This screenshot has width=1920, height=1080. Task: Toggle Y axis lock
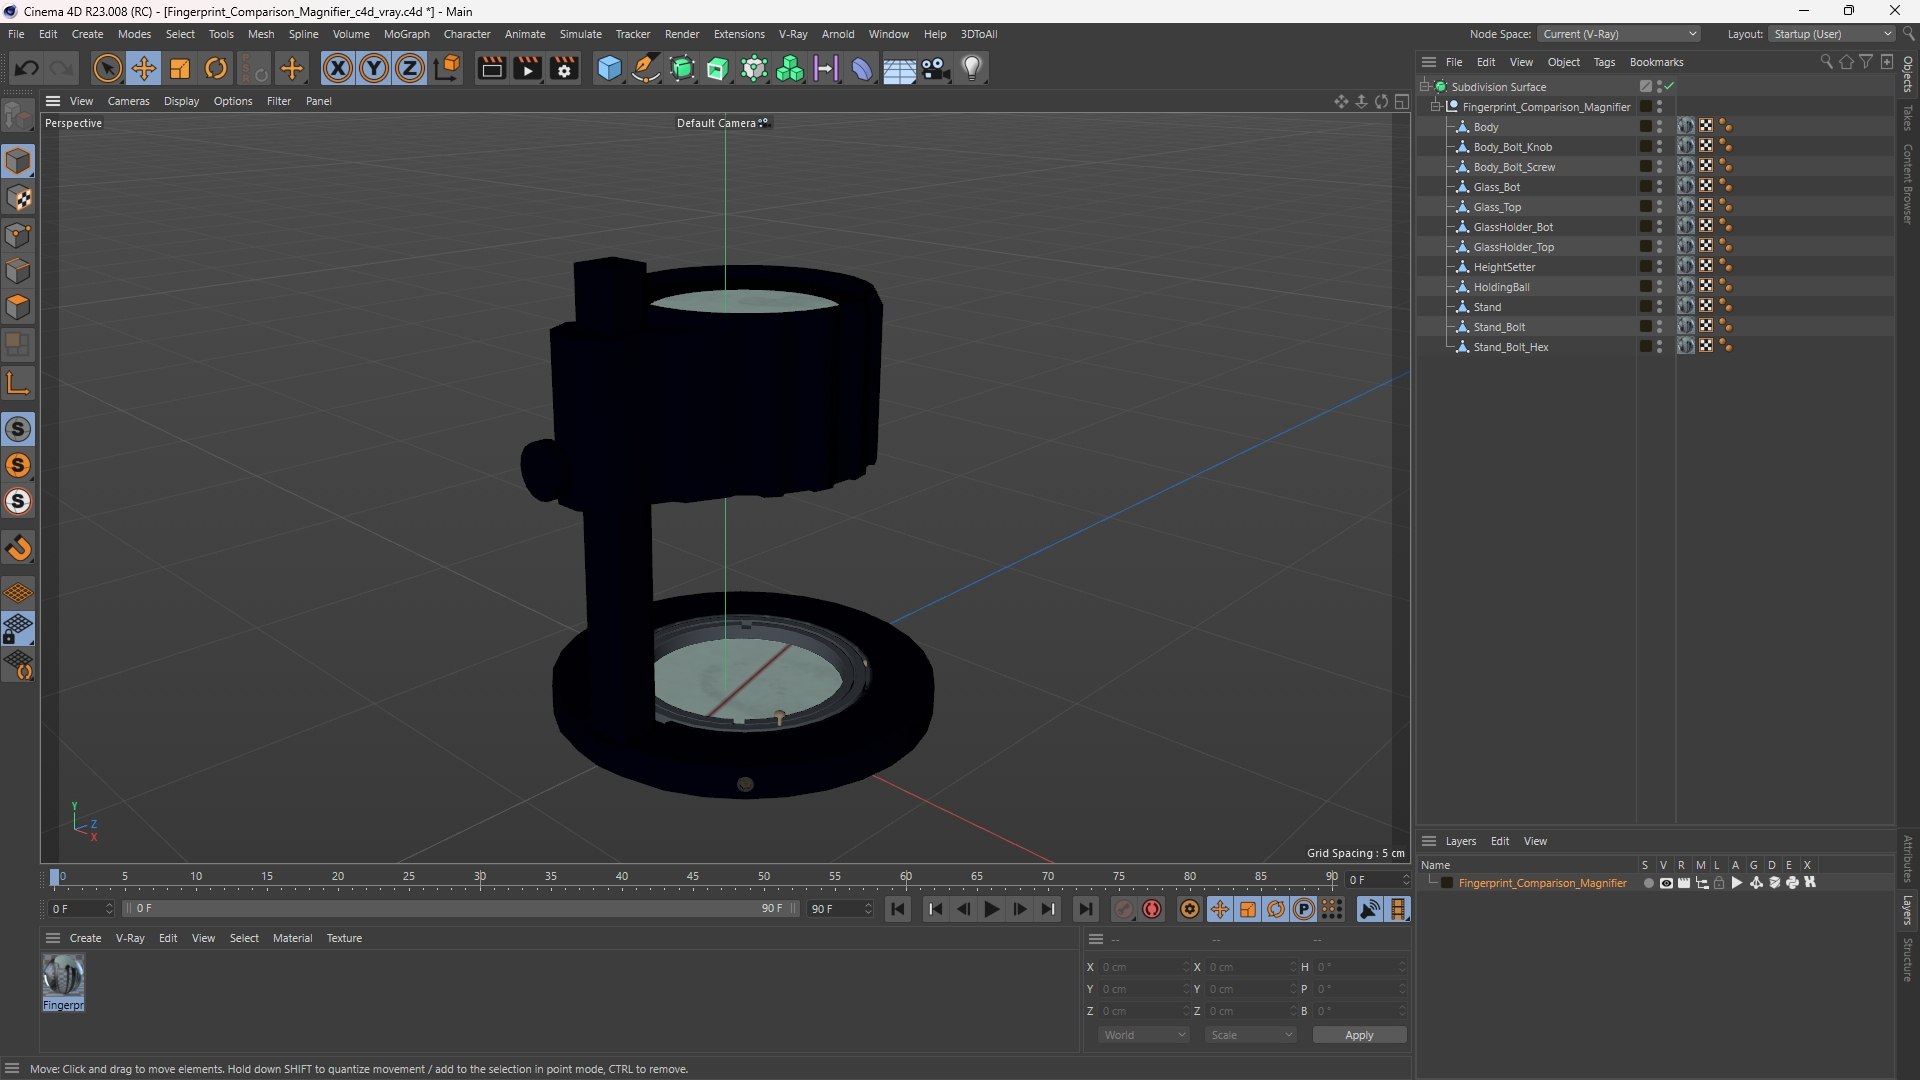[x=374, y=68]
